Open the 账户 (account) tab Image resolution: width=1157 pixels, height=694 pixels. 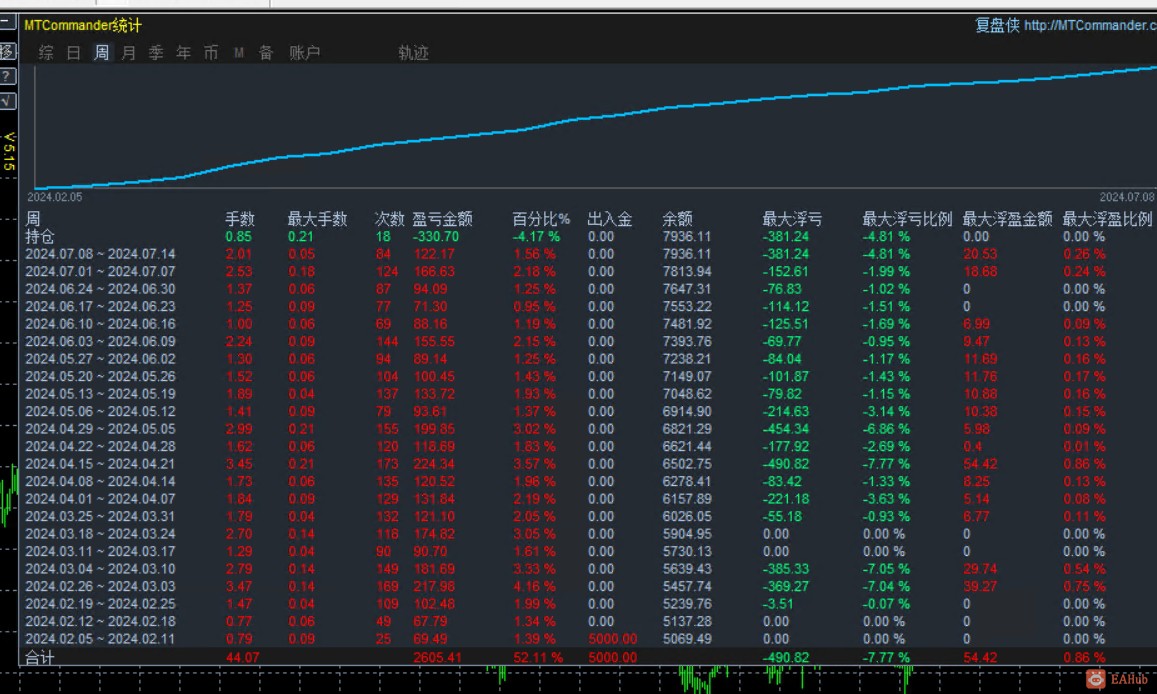[x=305, y=53]
